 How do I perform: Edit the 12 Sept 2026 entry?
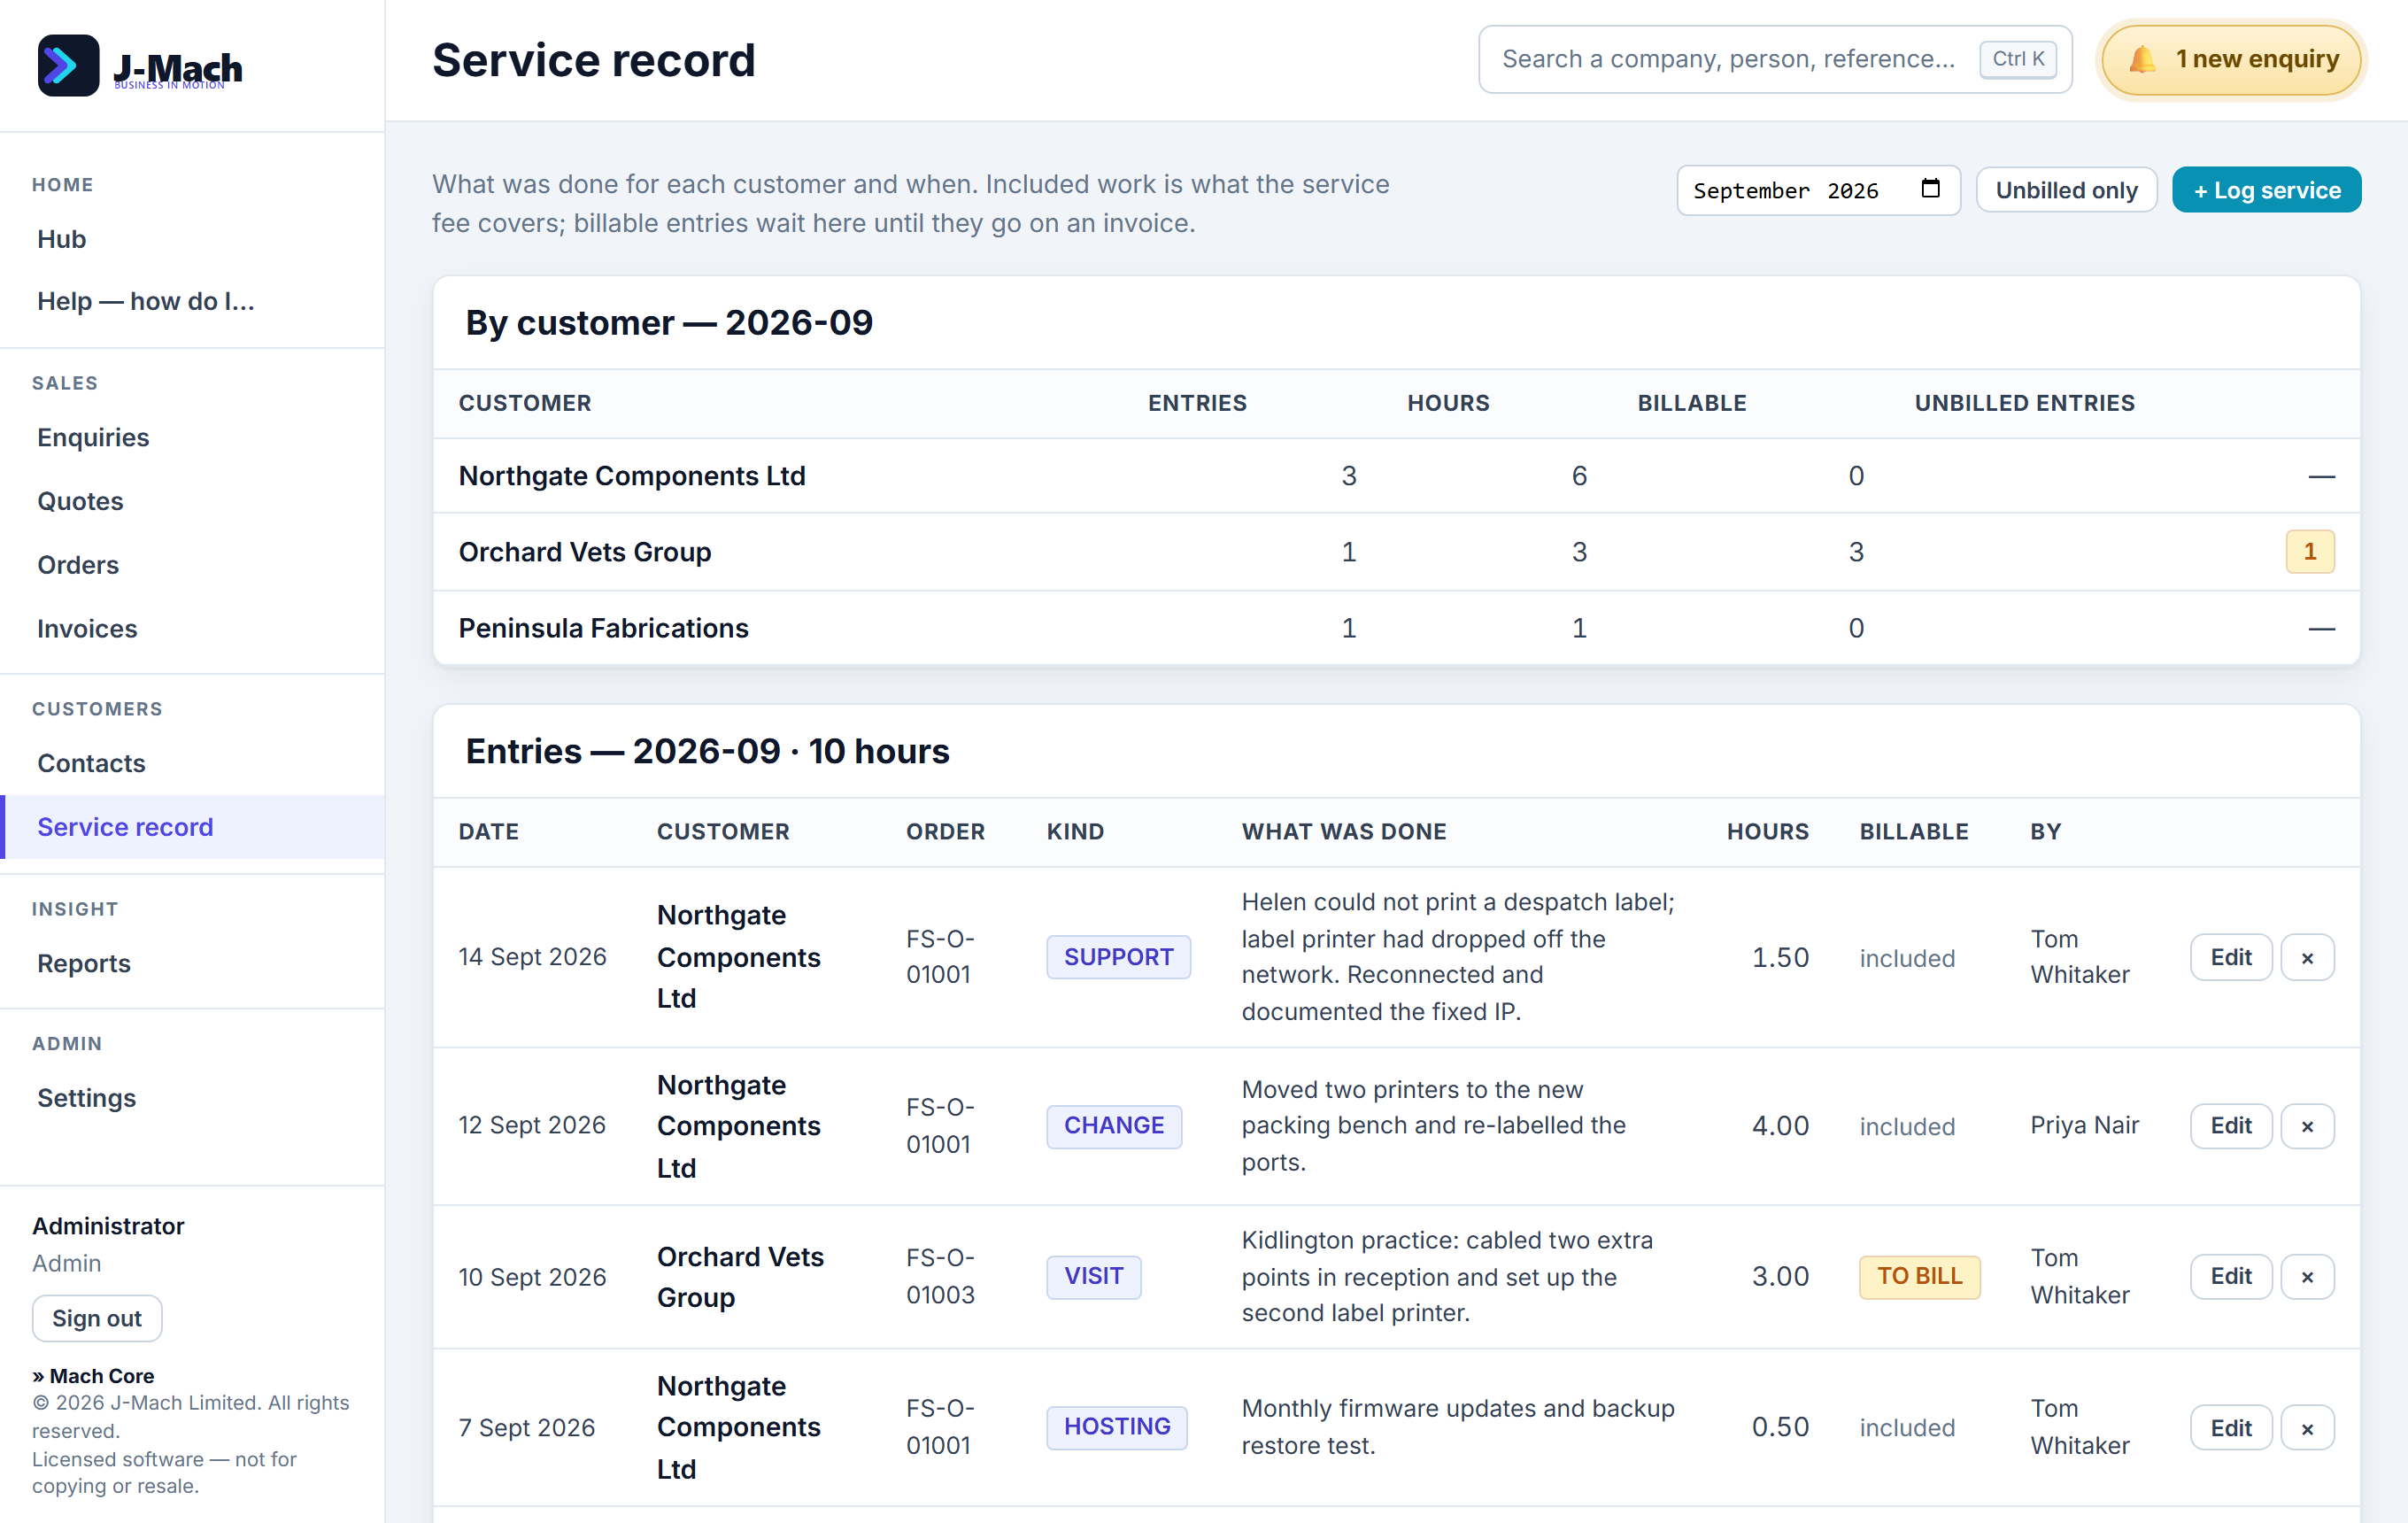point(2230,1126)
